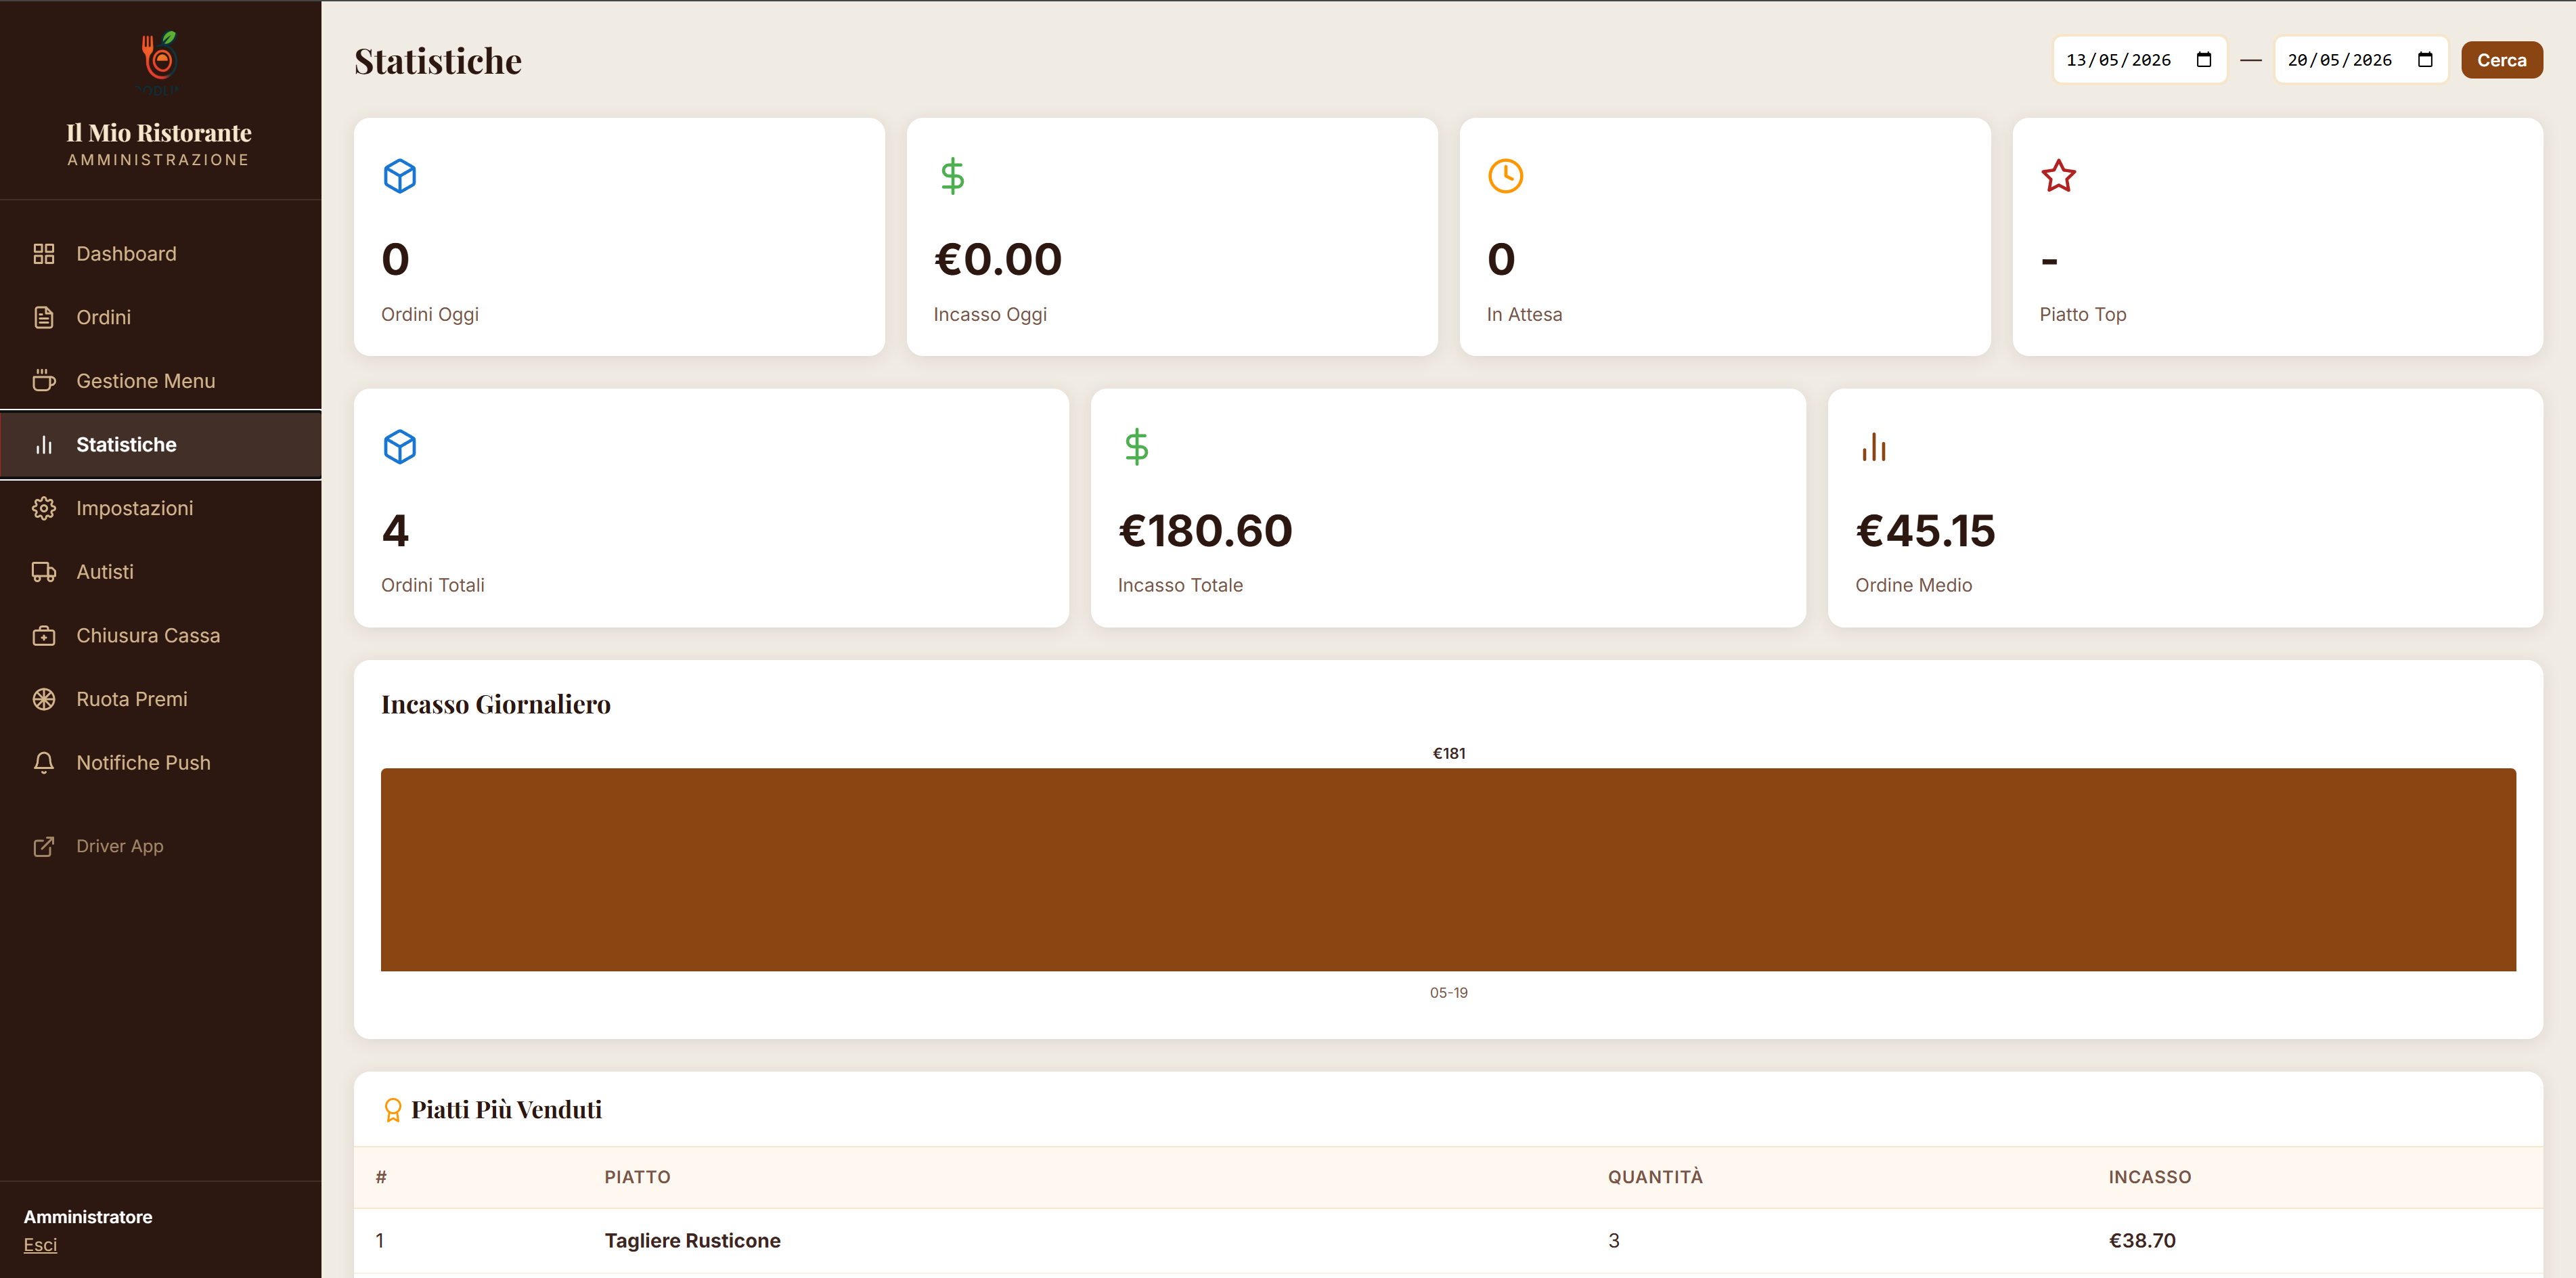Click the INCASSO column header
This screenshot has height=1278, width=2576.
pos(2150,1177)
